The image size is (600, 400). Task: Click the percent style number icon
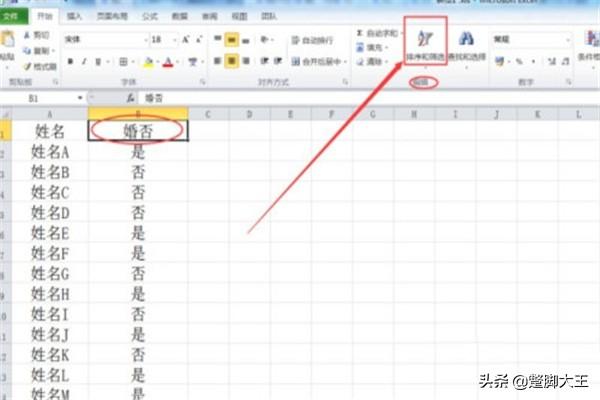pos(517,61)
